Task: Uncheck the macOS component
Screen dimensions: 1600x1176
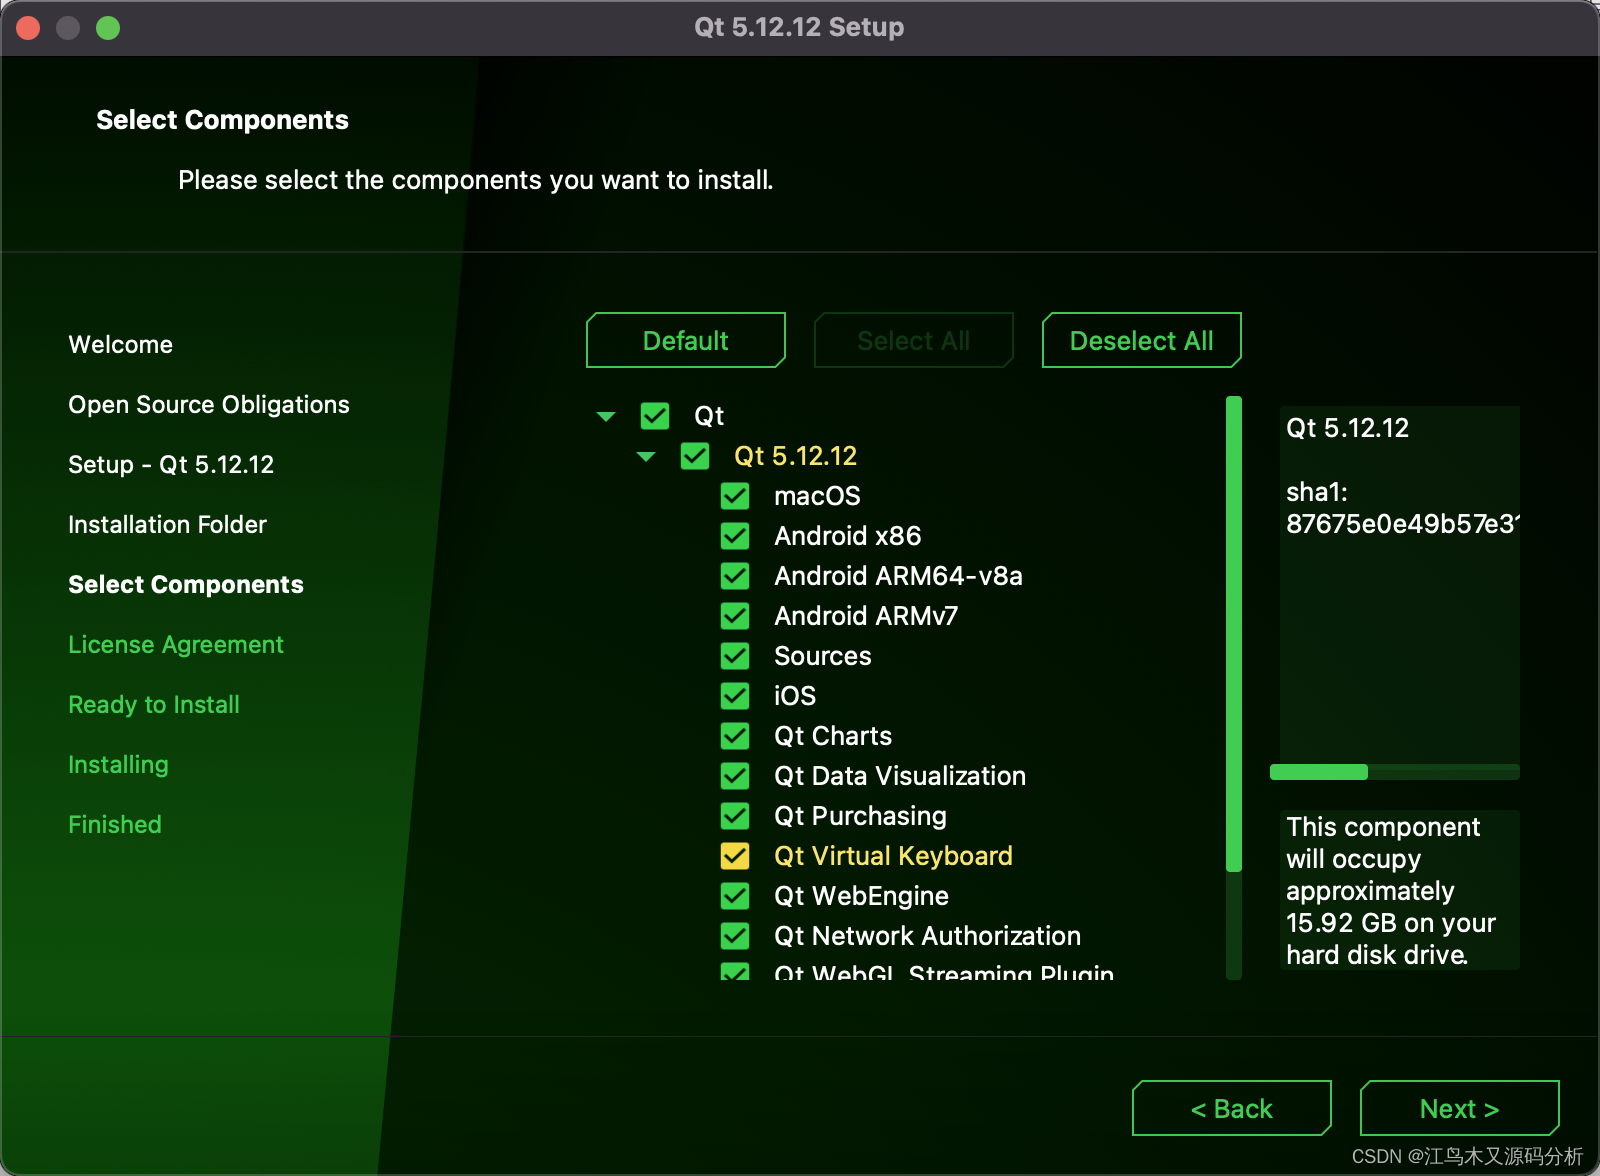Action: (x=735, y=496)
